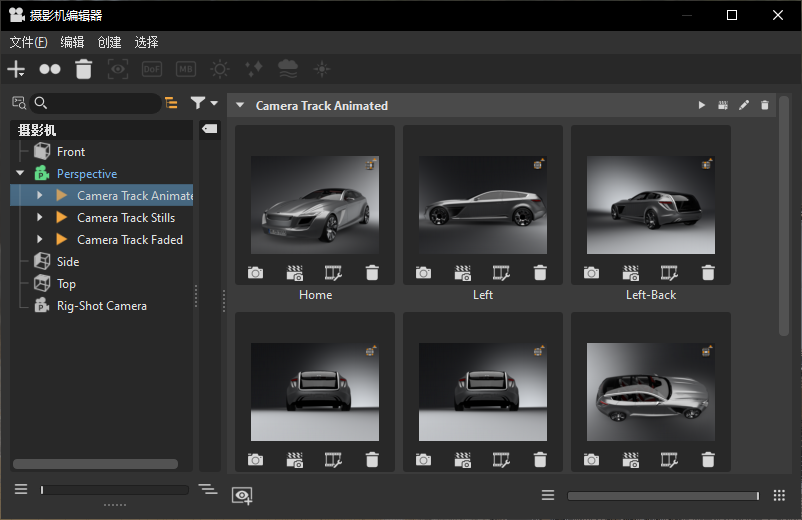Image resolution: width=802 pixels, height=520 pixels.
Task: Click the search field in camera tree
Action: pos(96,103)
